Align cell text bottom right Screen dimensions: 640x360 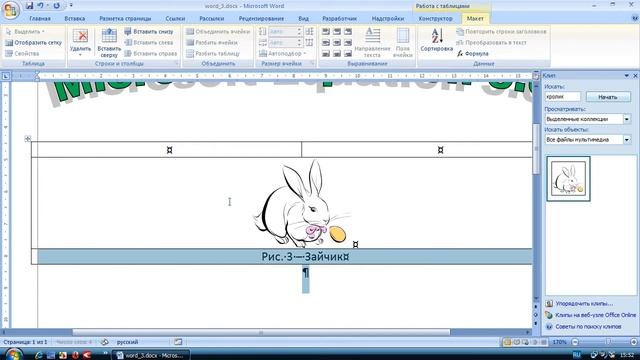[348, 53]
